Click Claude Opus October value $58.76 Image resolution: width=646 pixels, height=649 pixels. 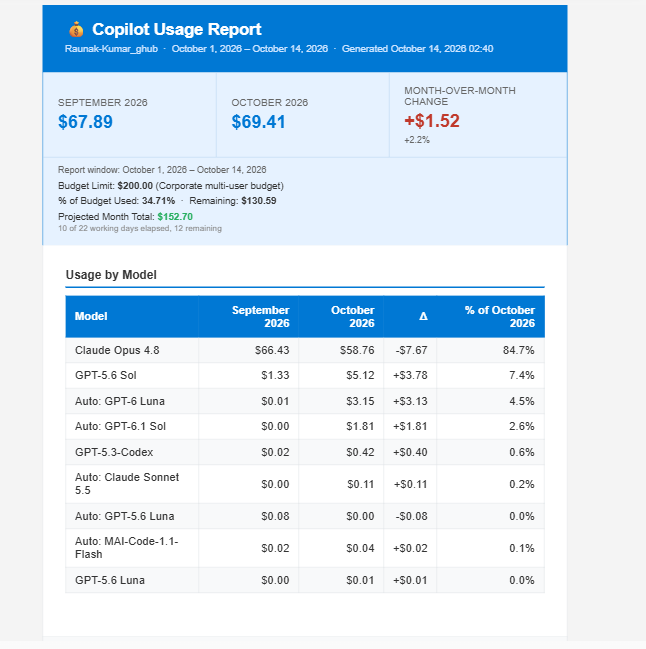[x=357, y=350]
